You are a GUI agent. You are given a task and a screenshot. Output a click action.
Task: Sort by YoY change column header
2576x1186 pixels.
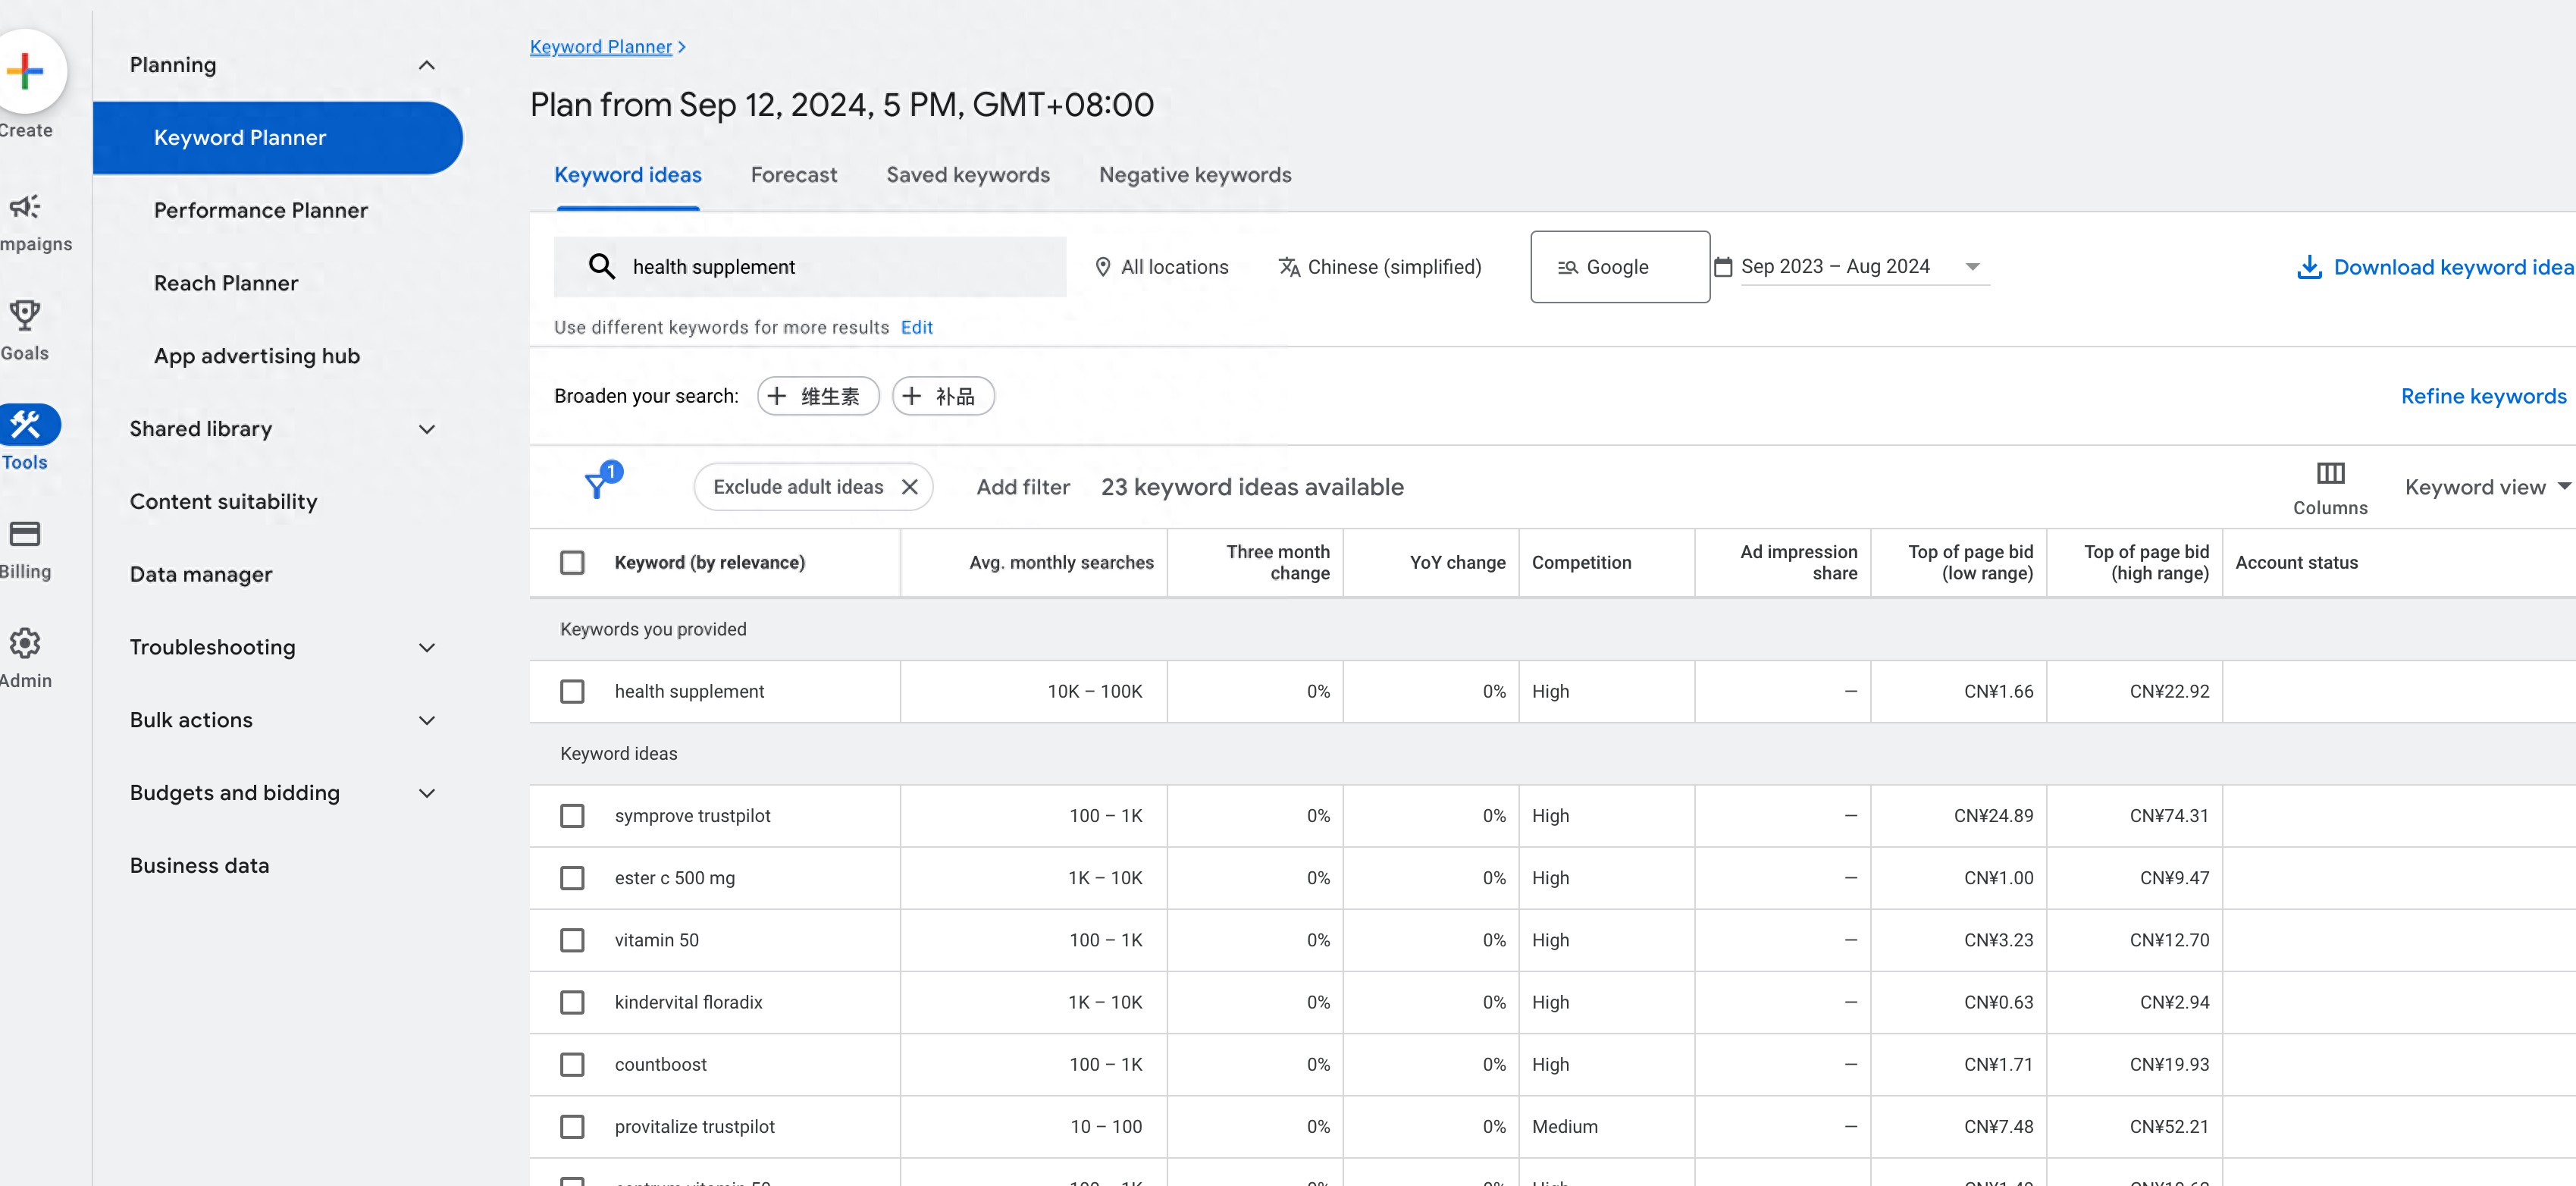(1457, 563)
